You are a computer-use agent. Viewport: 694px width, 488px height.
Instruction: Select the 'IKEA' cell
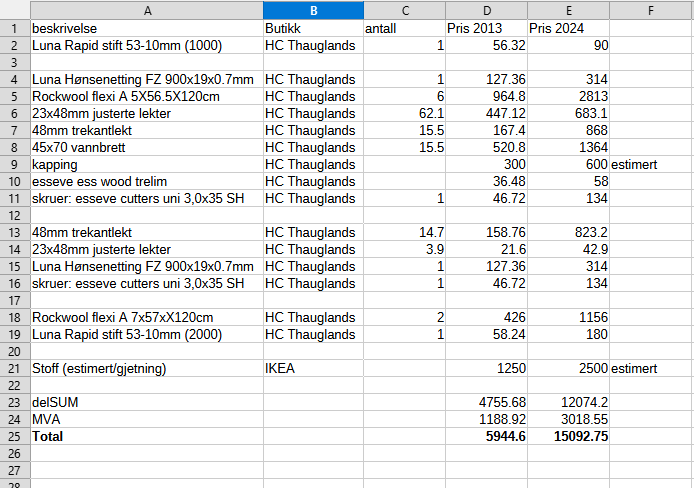click(313, 368)
